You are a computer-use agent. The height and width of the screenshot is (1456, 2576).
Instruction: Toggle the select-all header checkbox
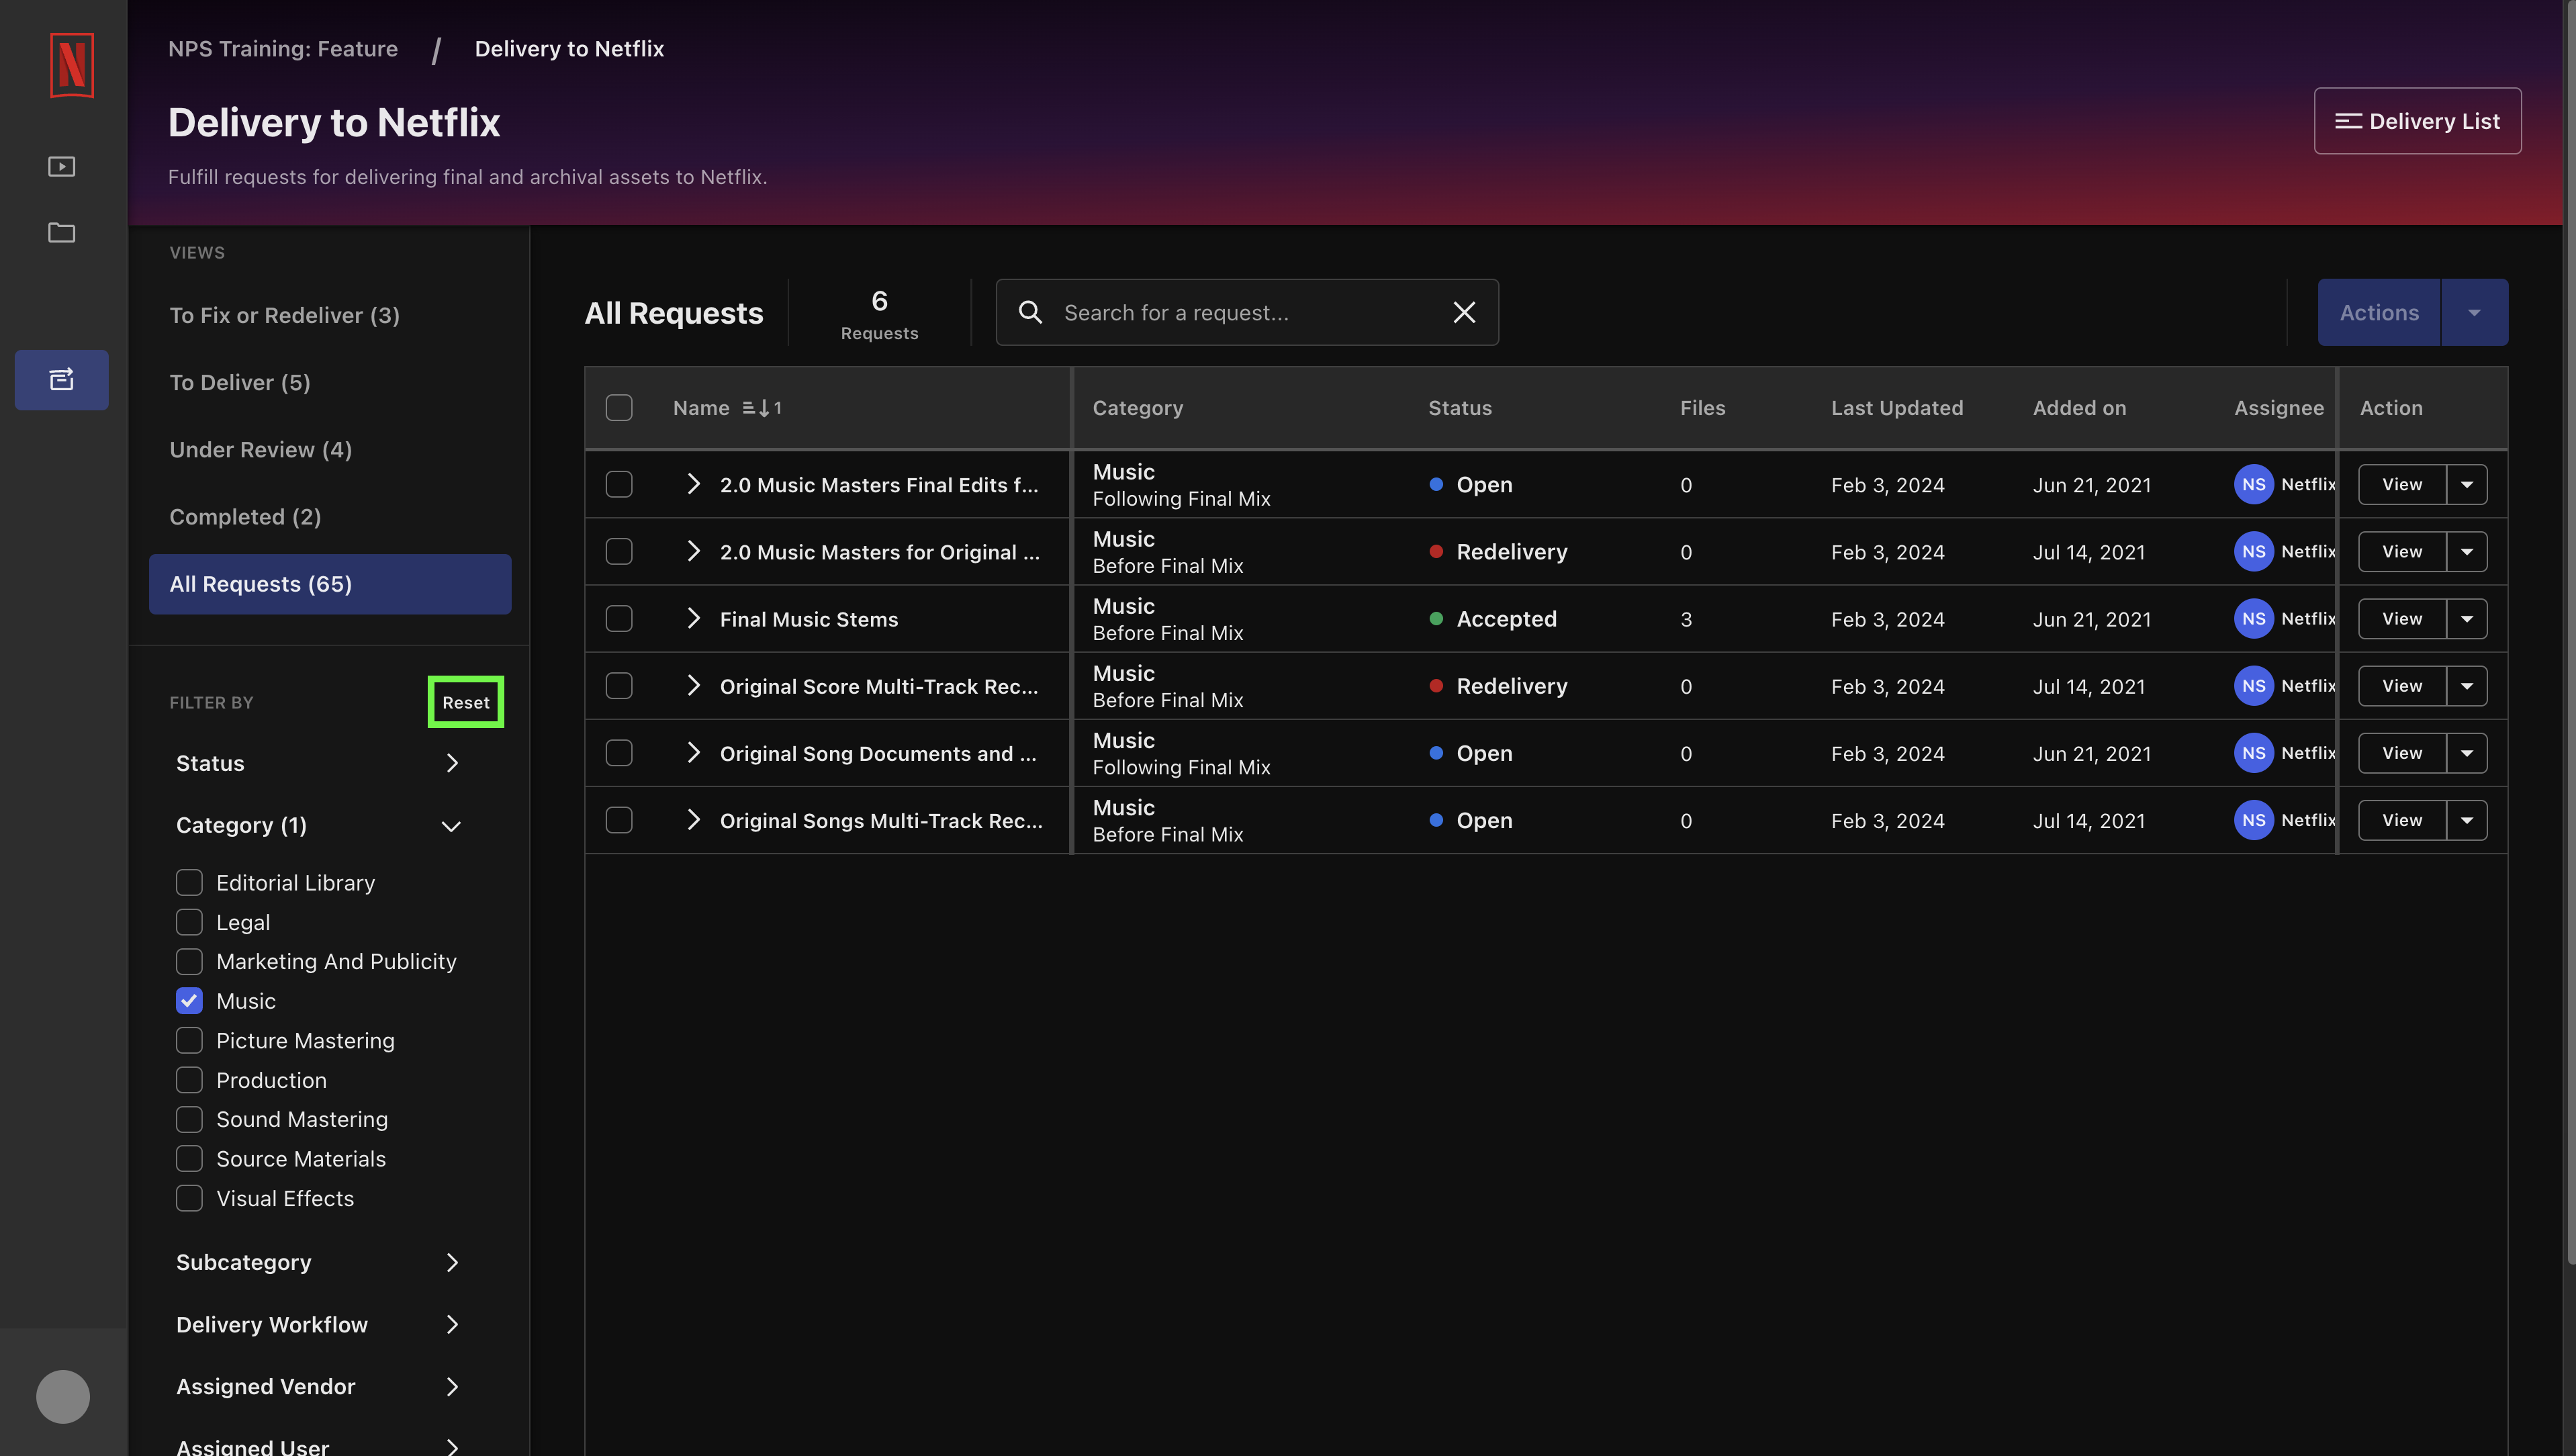click(619, 408)
